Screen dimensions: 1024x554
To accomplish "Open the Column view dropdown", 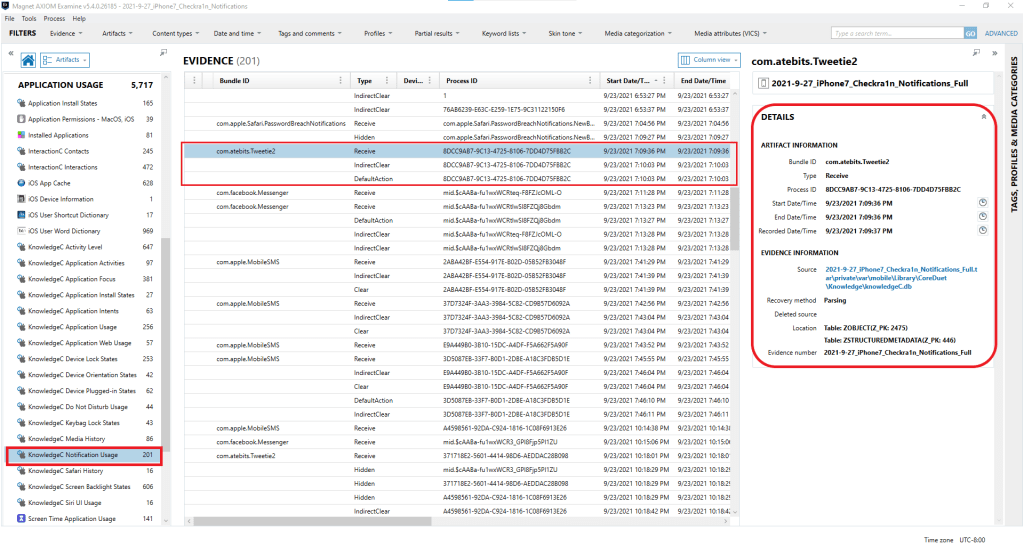I will (709, 60).
